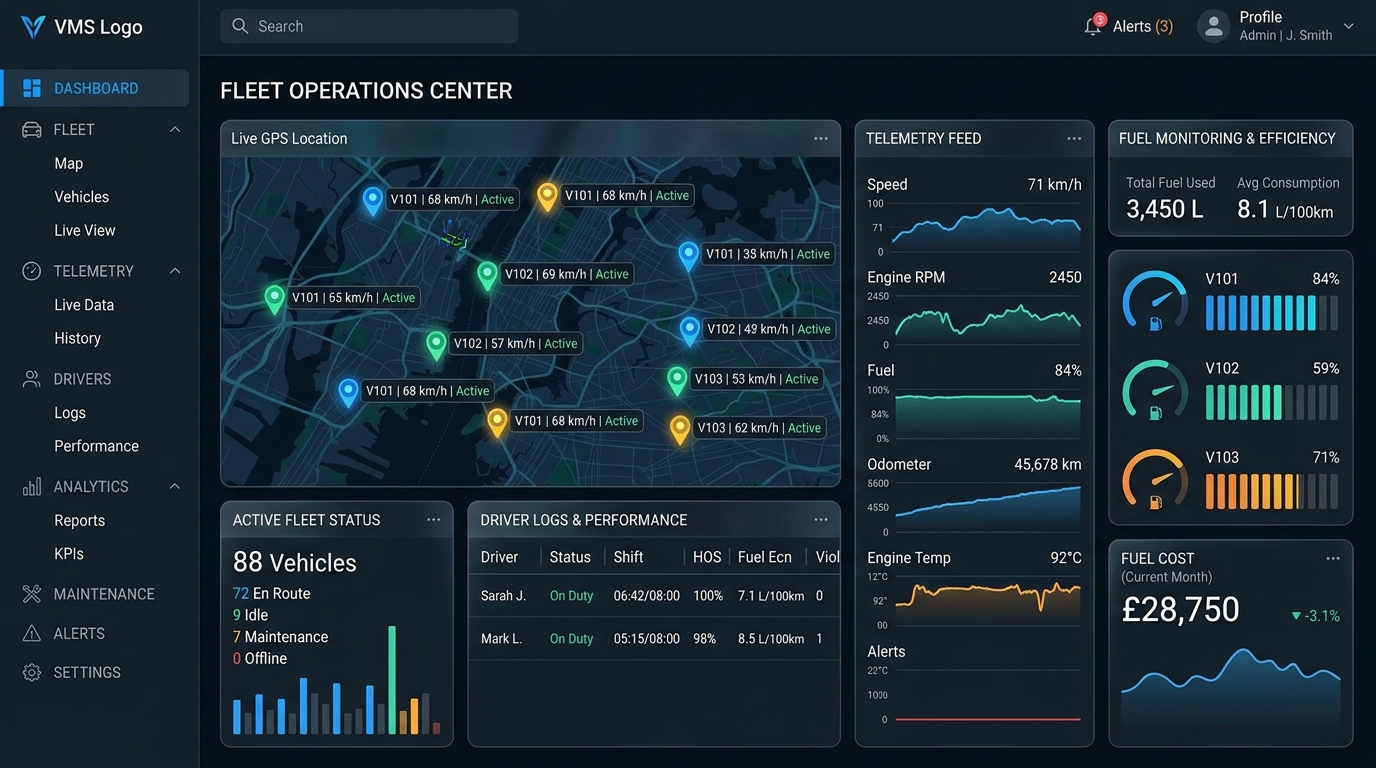
Task: Click the Settings gear icon
Action: point(32,672)
